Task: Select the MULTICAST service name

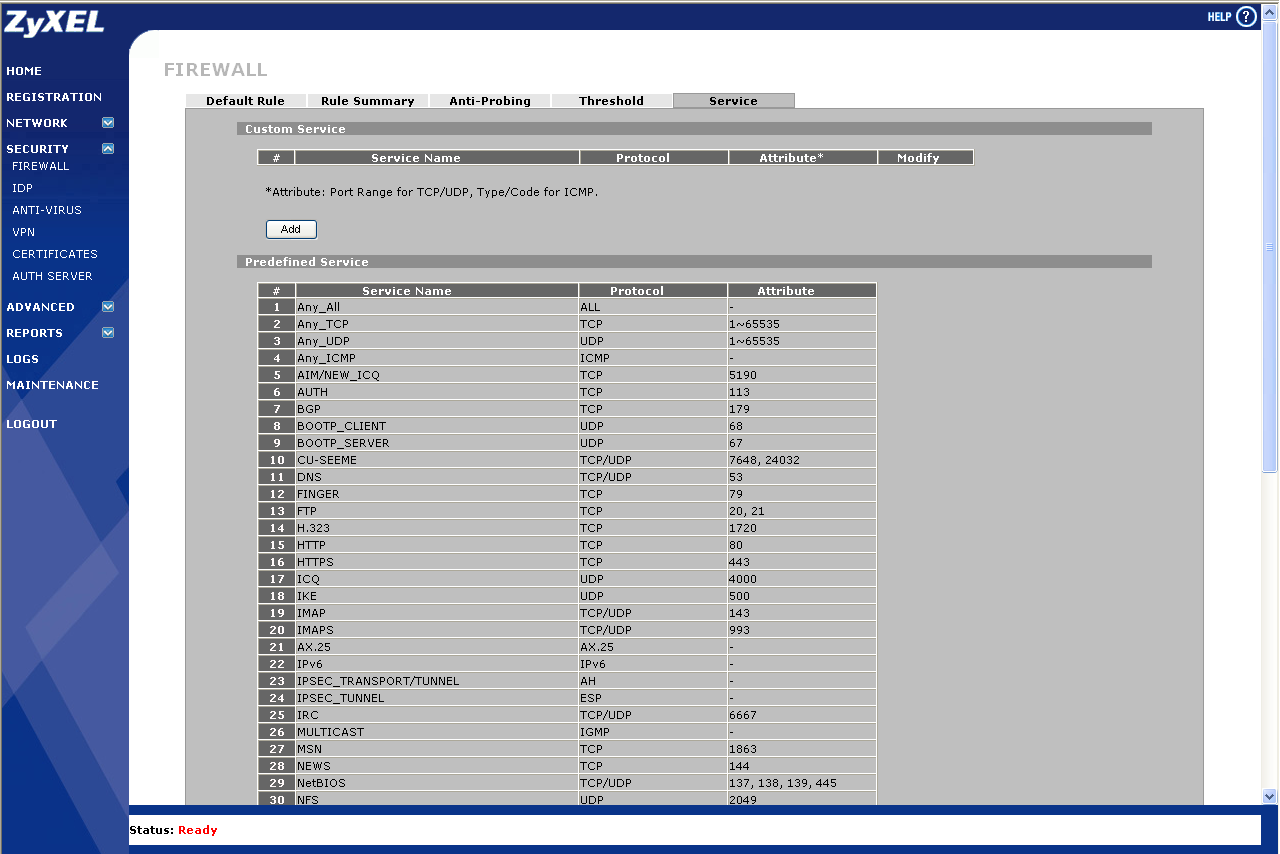Action: click(x=330, y=732)
